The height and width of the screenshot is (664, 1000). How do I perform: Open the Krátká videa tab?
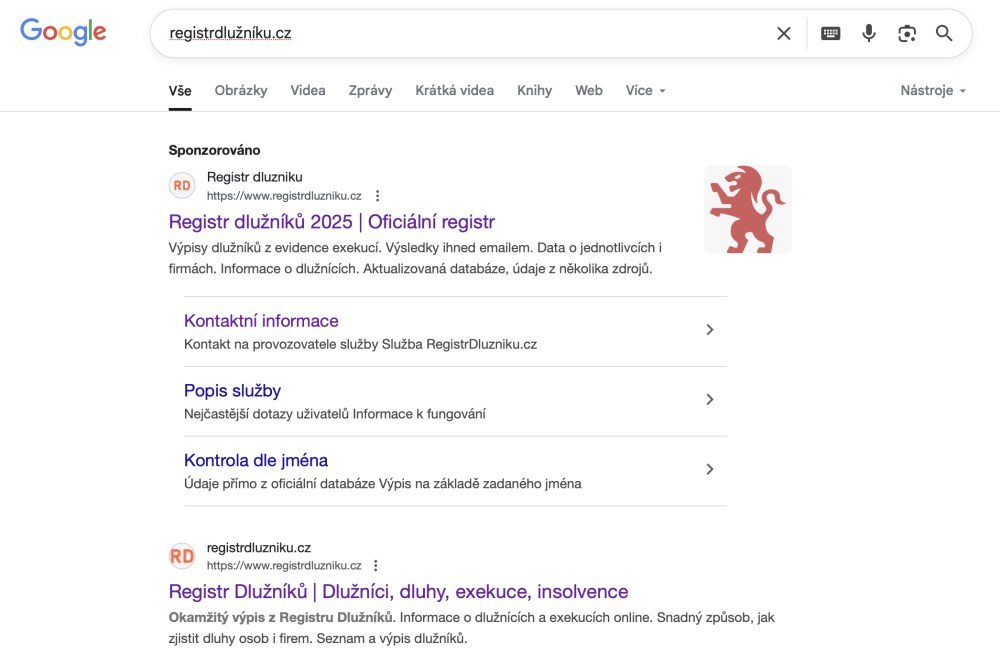point(454,91)
